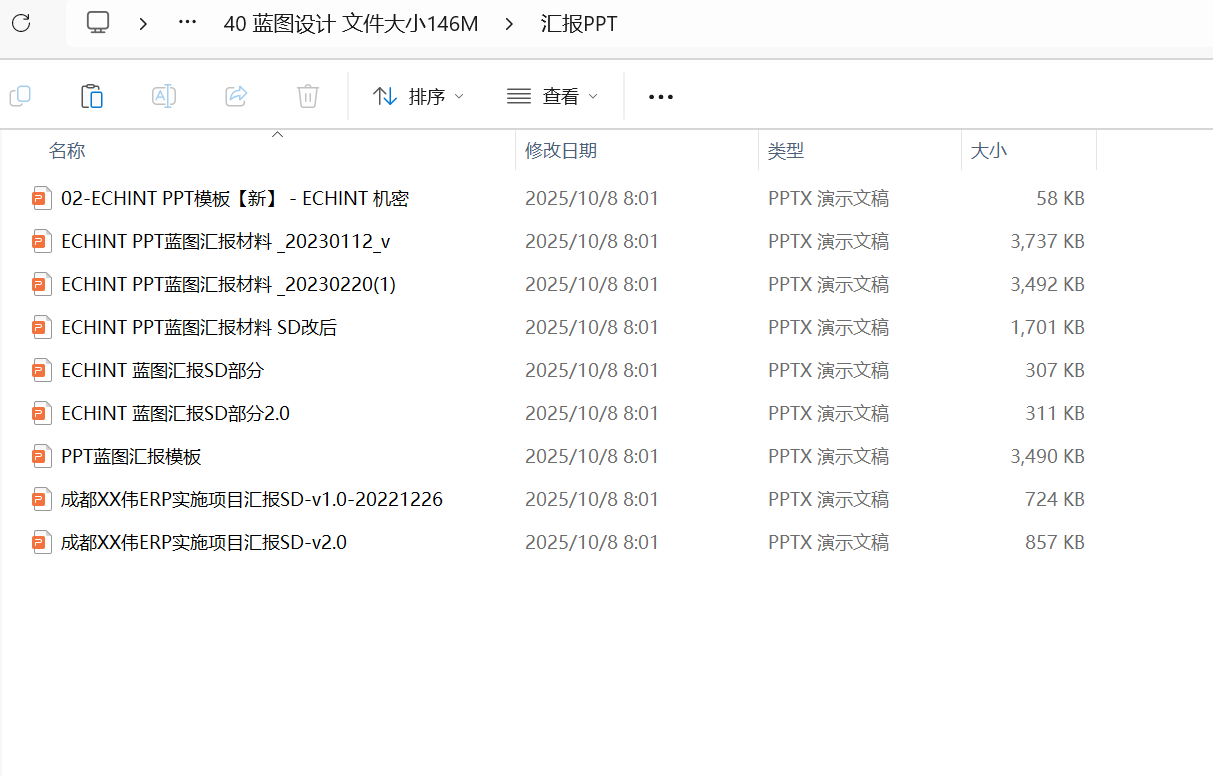
Task: Click the Refresh icon in address bar
Action: 21,22
